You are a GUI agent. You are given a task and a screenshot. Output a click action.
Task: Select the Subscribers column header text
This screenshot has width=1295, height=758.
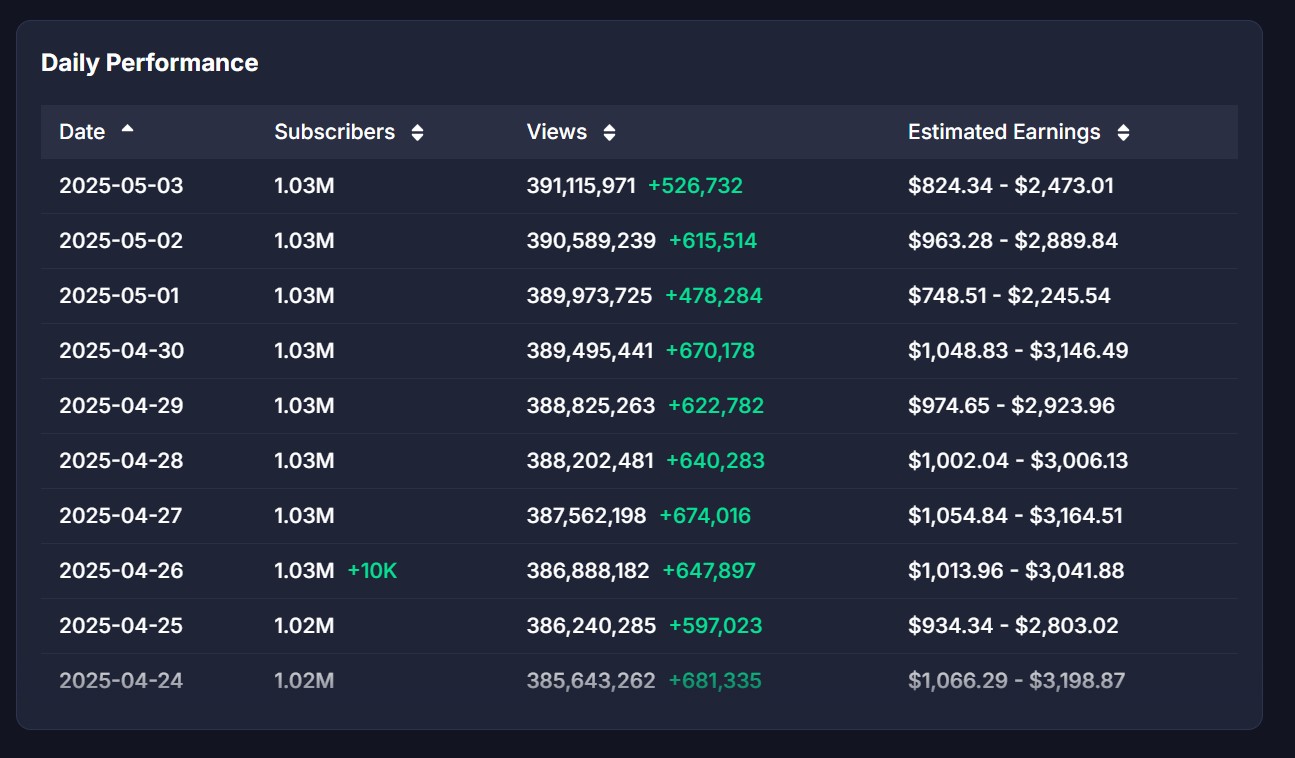[334, 132]
